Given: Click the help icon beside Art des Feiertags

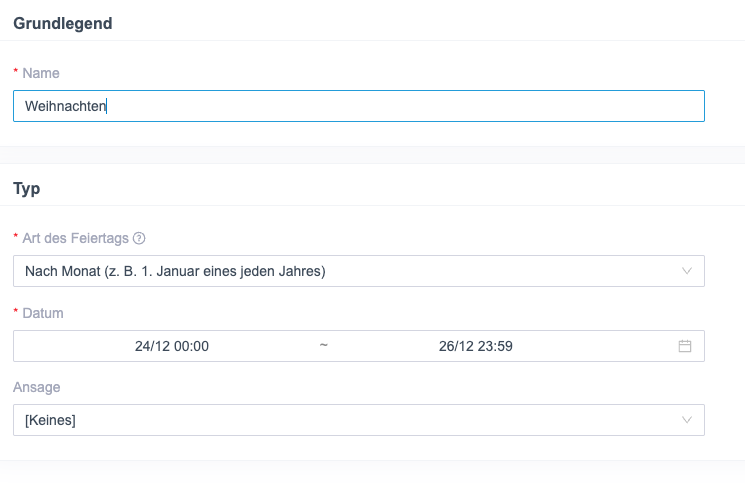Looking at the screenshot, I should pyautogui.click(x=140, y=238).
